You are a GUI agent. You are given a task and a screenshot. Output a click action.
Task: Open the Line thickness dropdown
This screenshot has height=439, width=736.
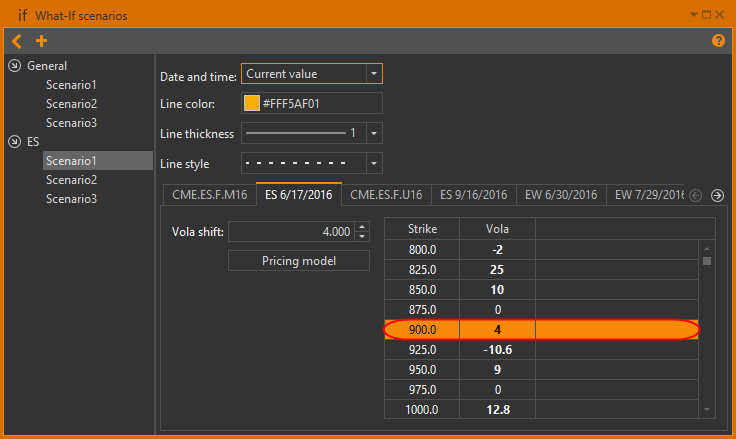(x=373, y=133)
